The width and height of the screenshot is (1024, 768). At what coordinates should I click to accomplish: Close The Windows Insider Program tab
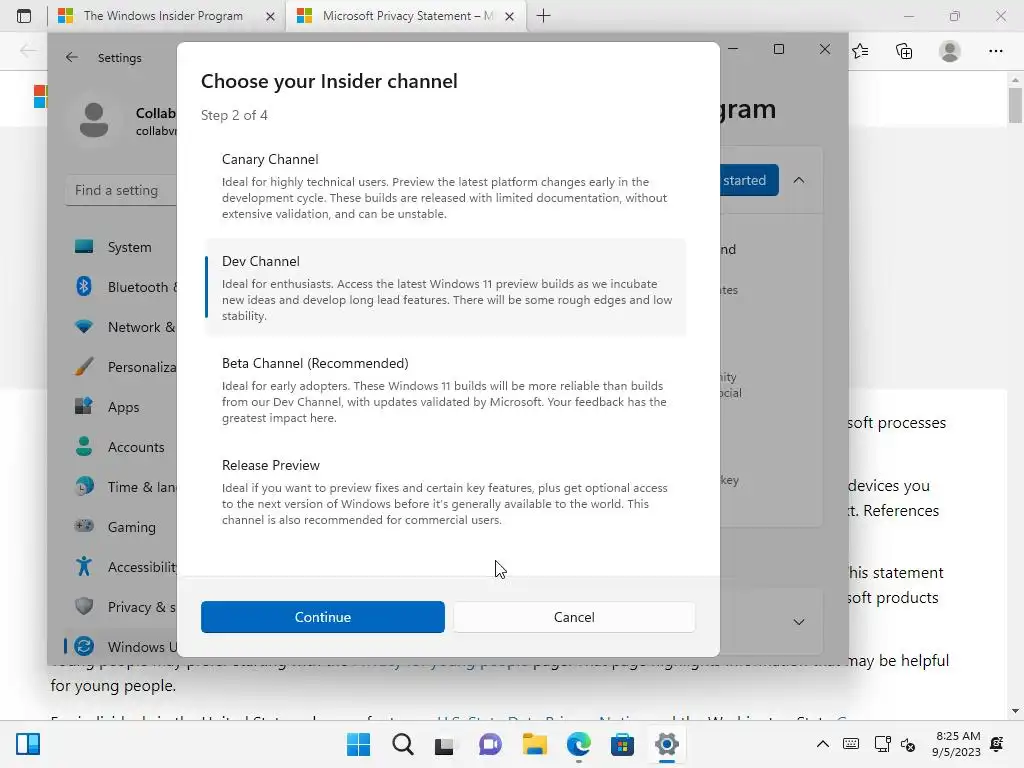(270, 16)
